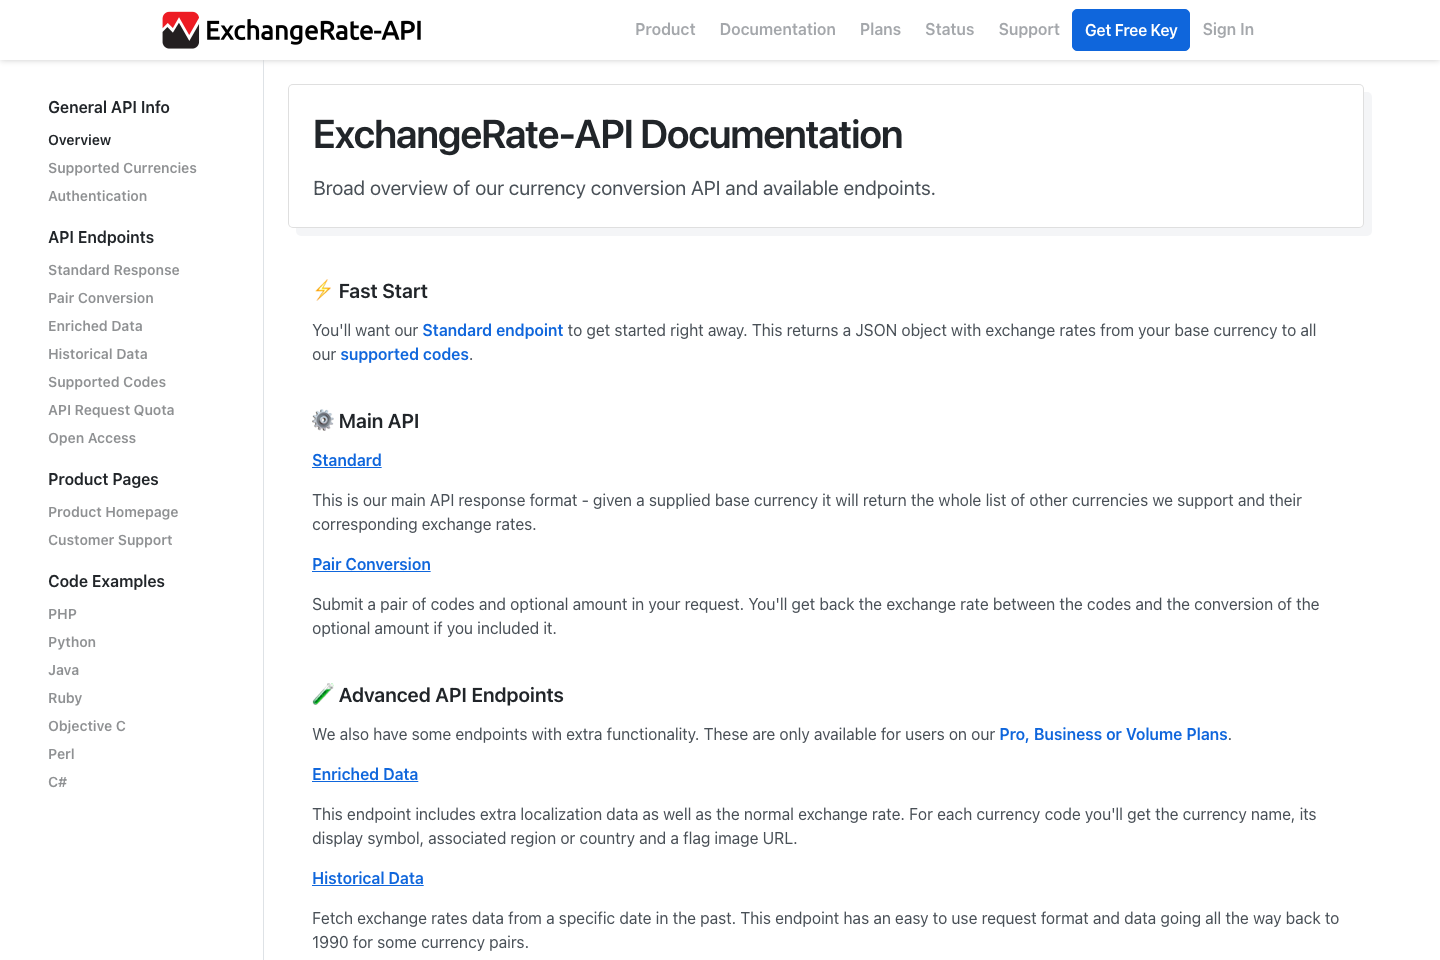The image size is (1440, 960).
Task: Open the Enriched Data endpoint link
Action: point(365,774)
